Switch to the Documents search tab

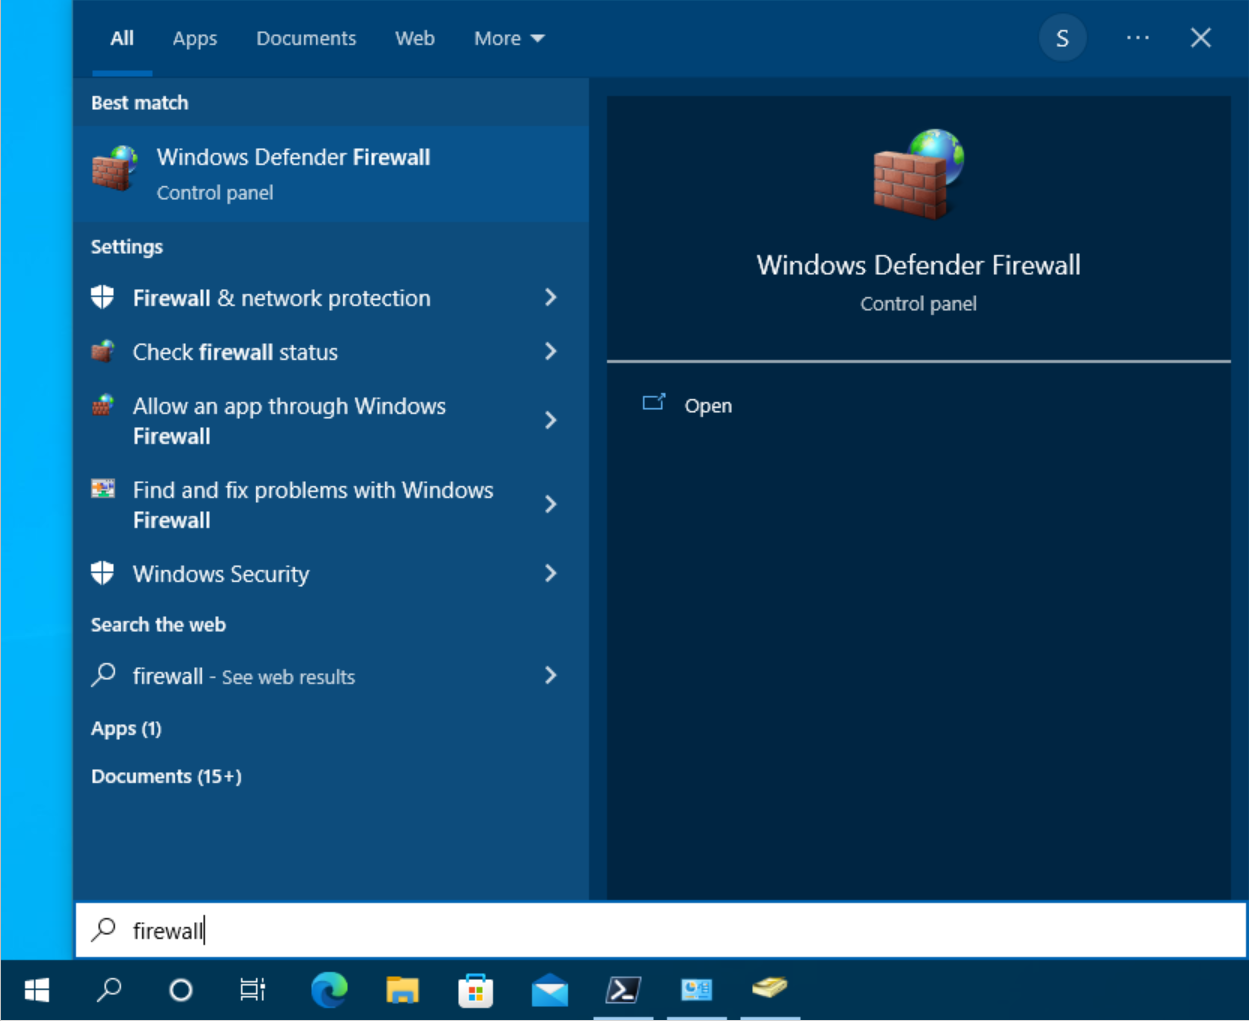pyautogui.click(x=305, y=38)
